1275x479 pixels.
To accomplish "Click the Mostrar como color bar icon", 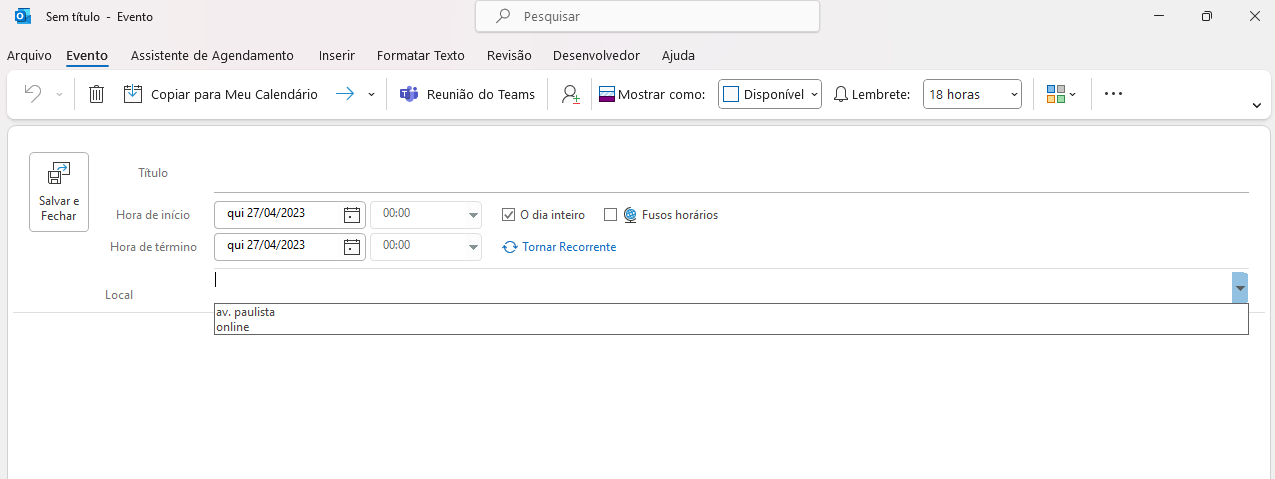I will click(x=606, y=94).
